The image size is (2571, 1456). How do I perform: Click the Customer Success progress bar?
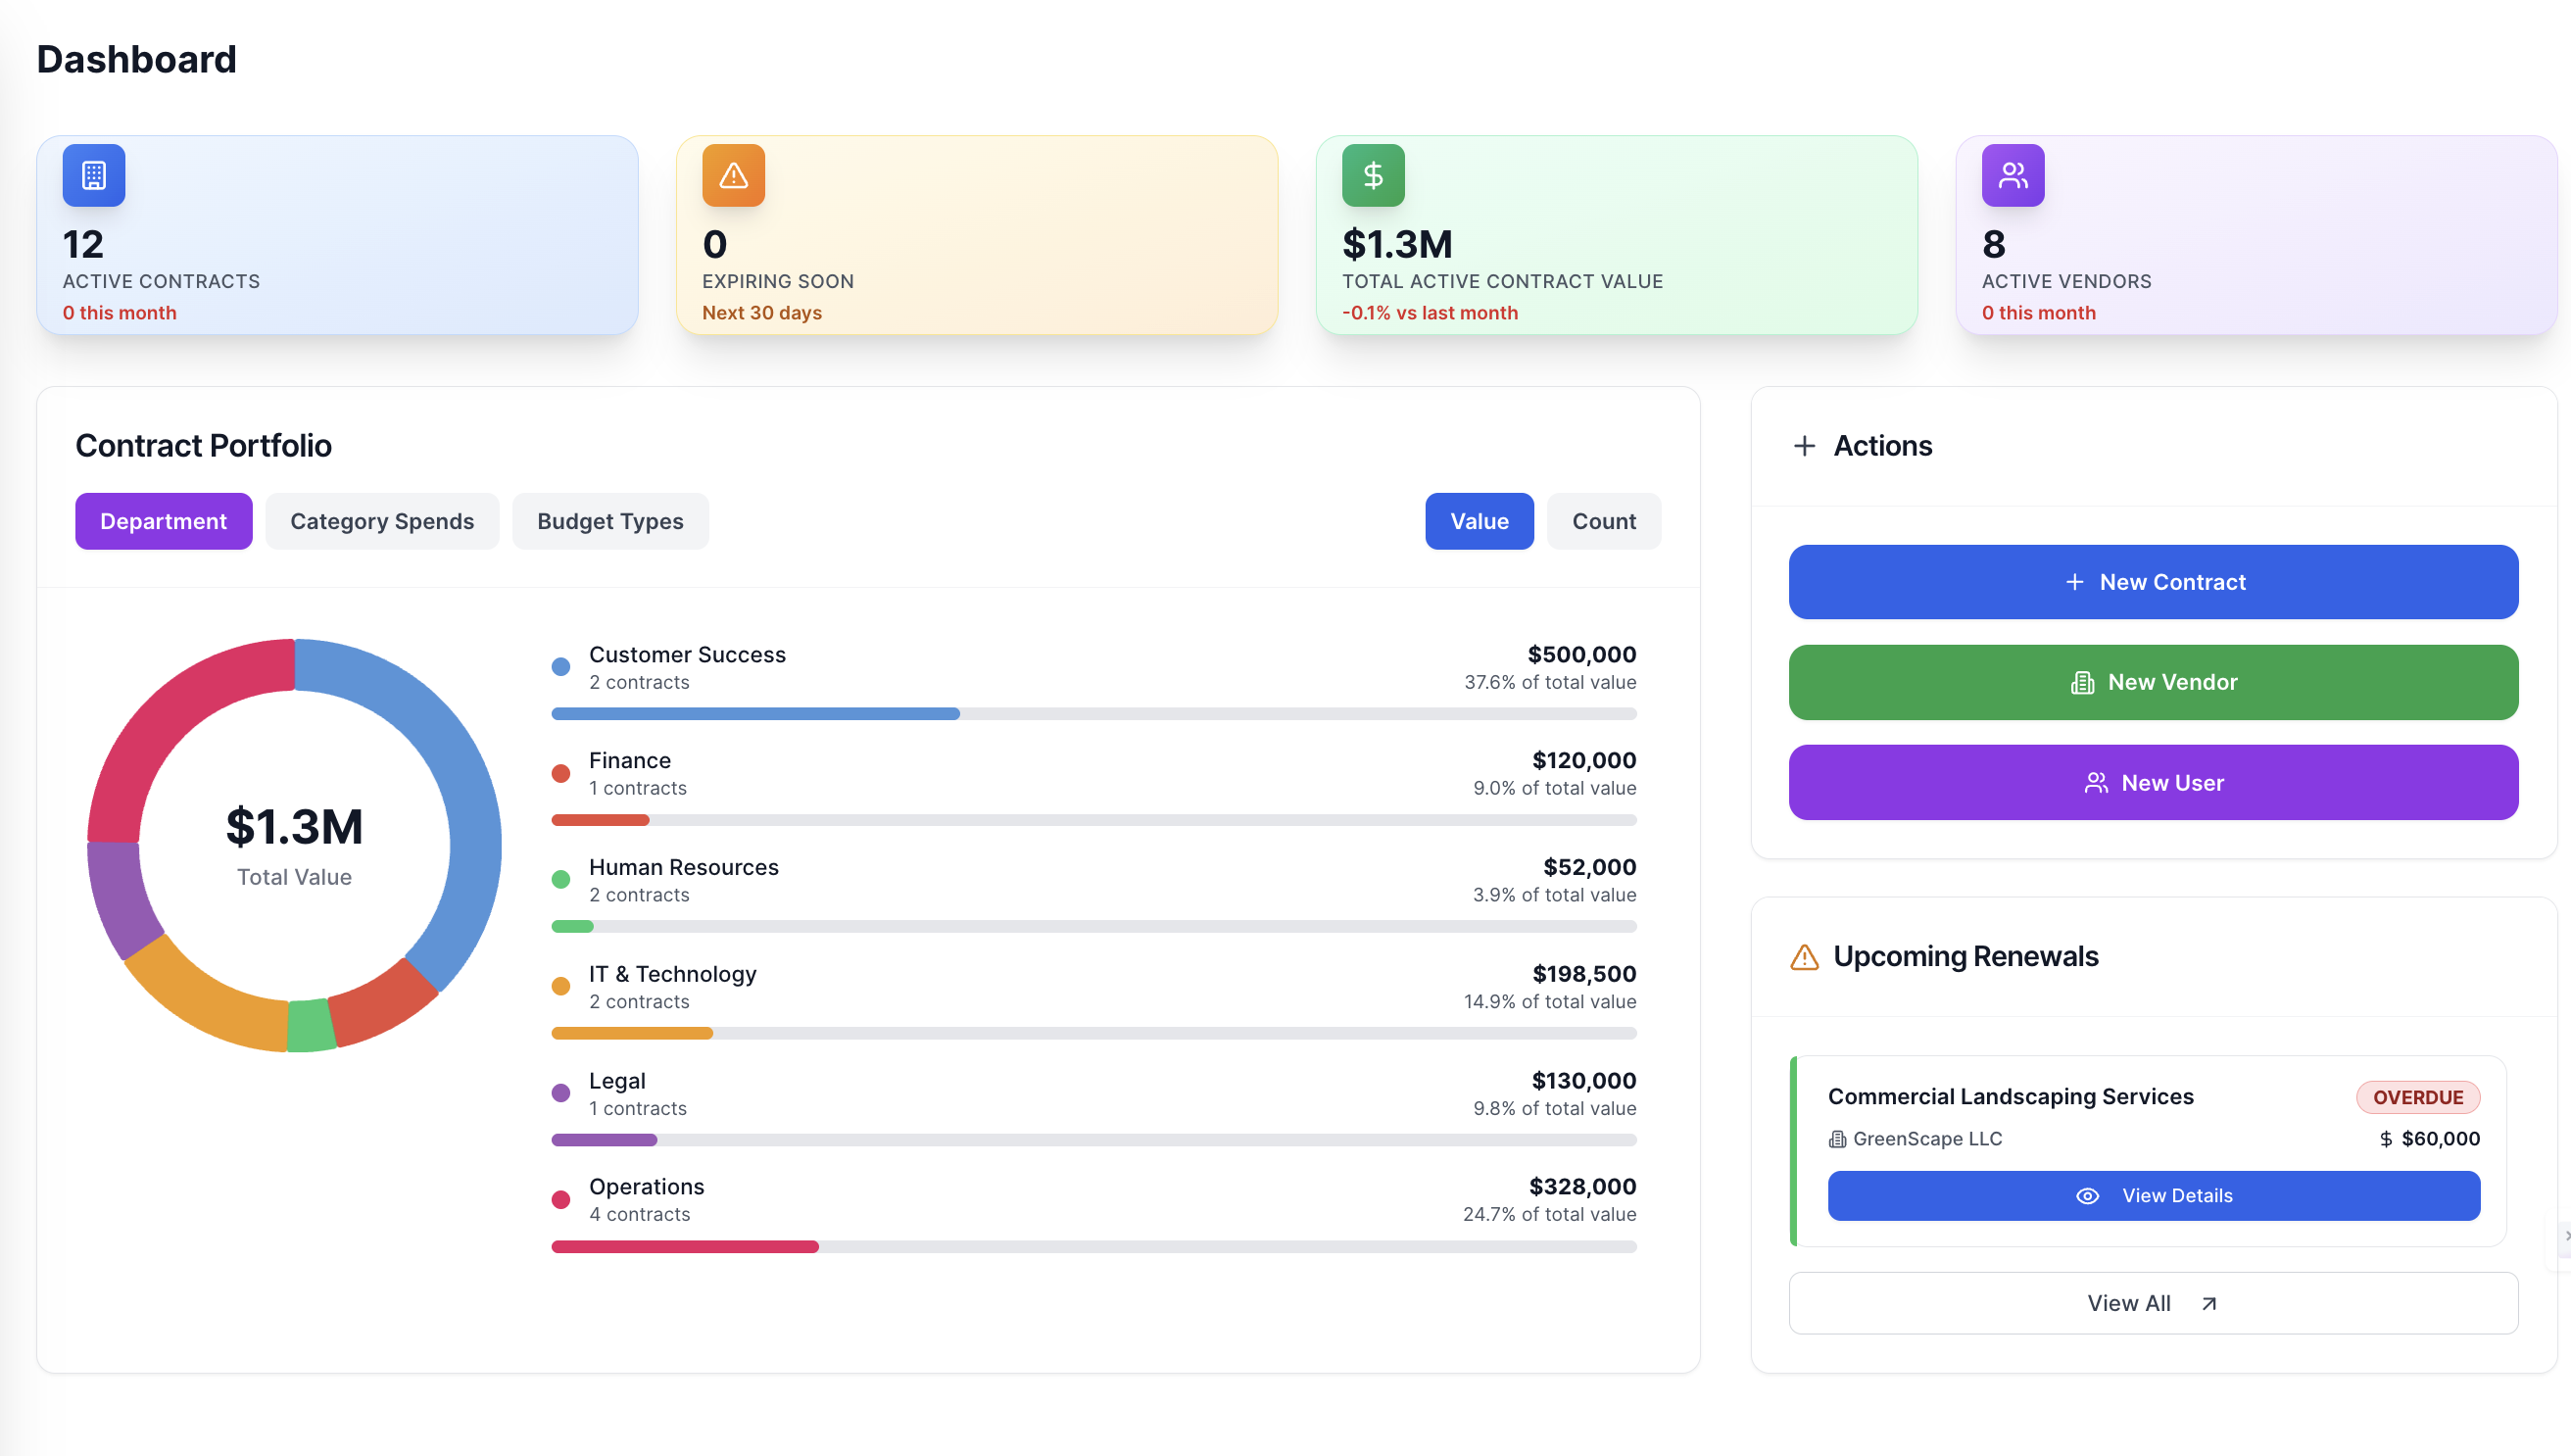[1093, 714]
